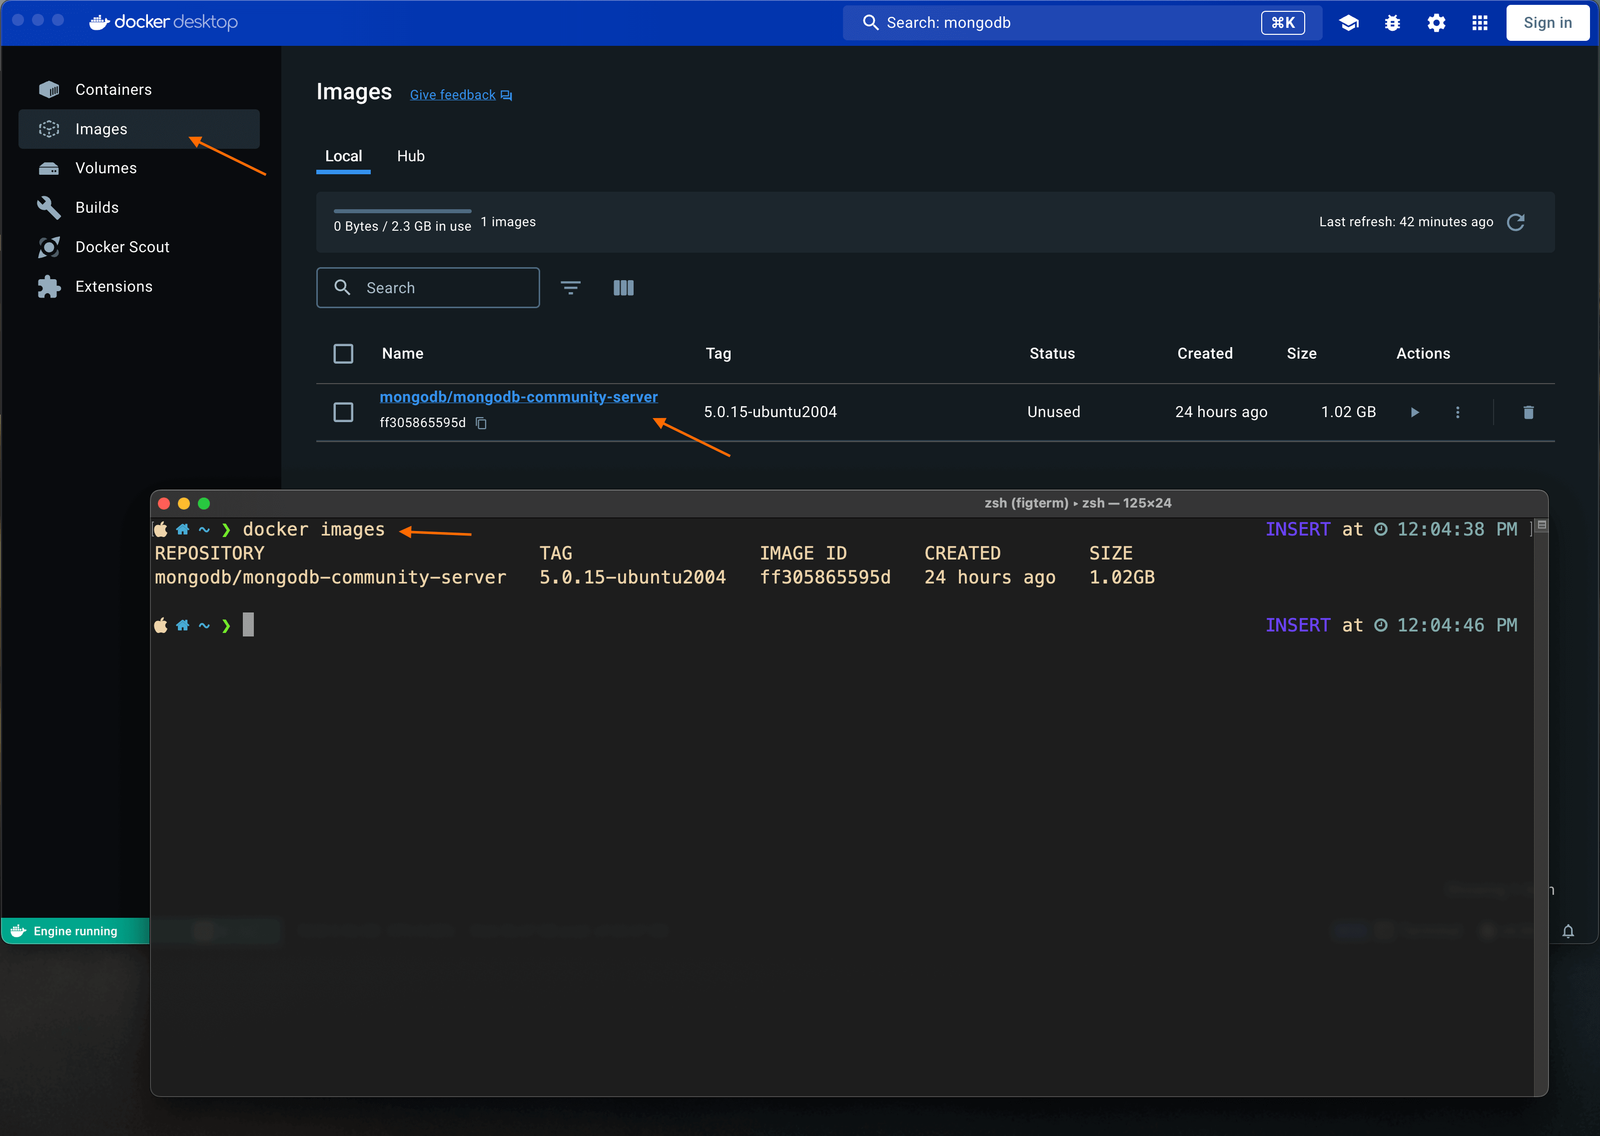
Task: Open the Extensions section
Action: point(113,286)
